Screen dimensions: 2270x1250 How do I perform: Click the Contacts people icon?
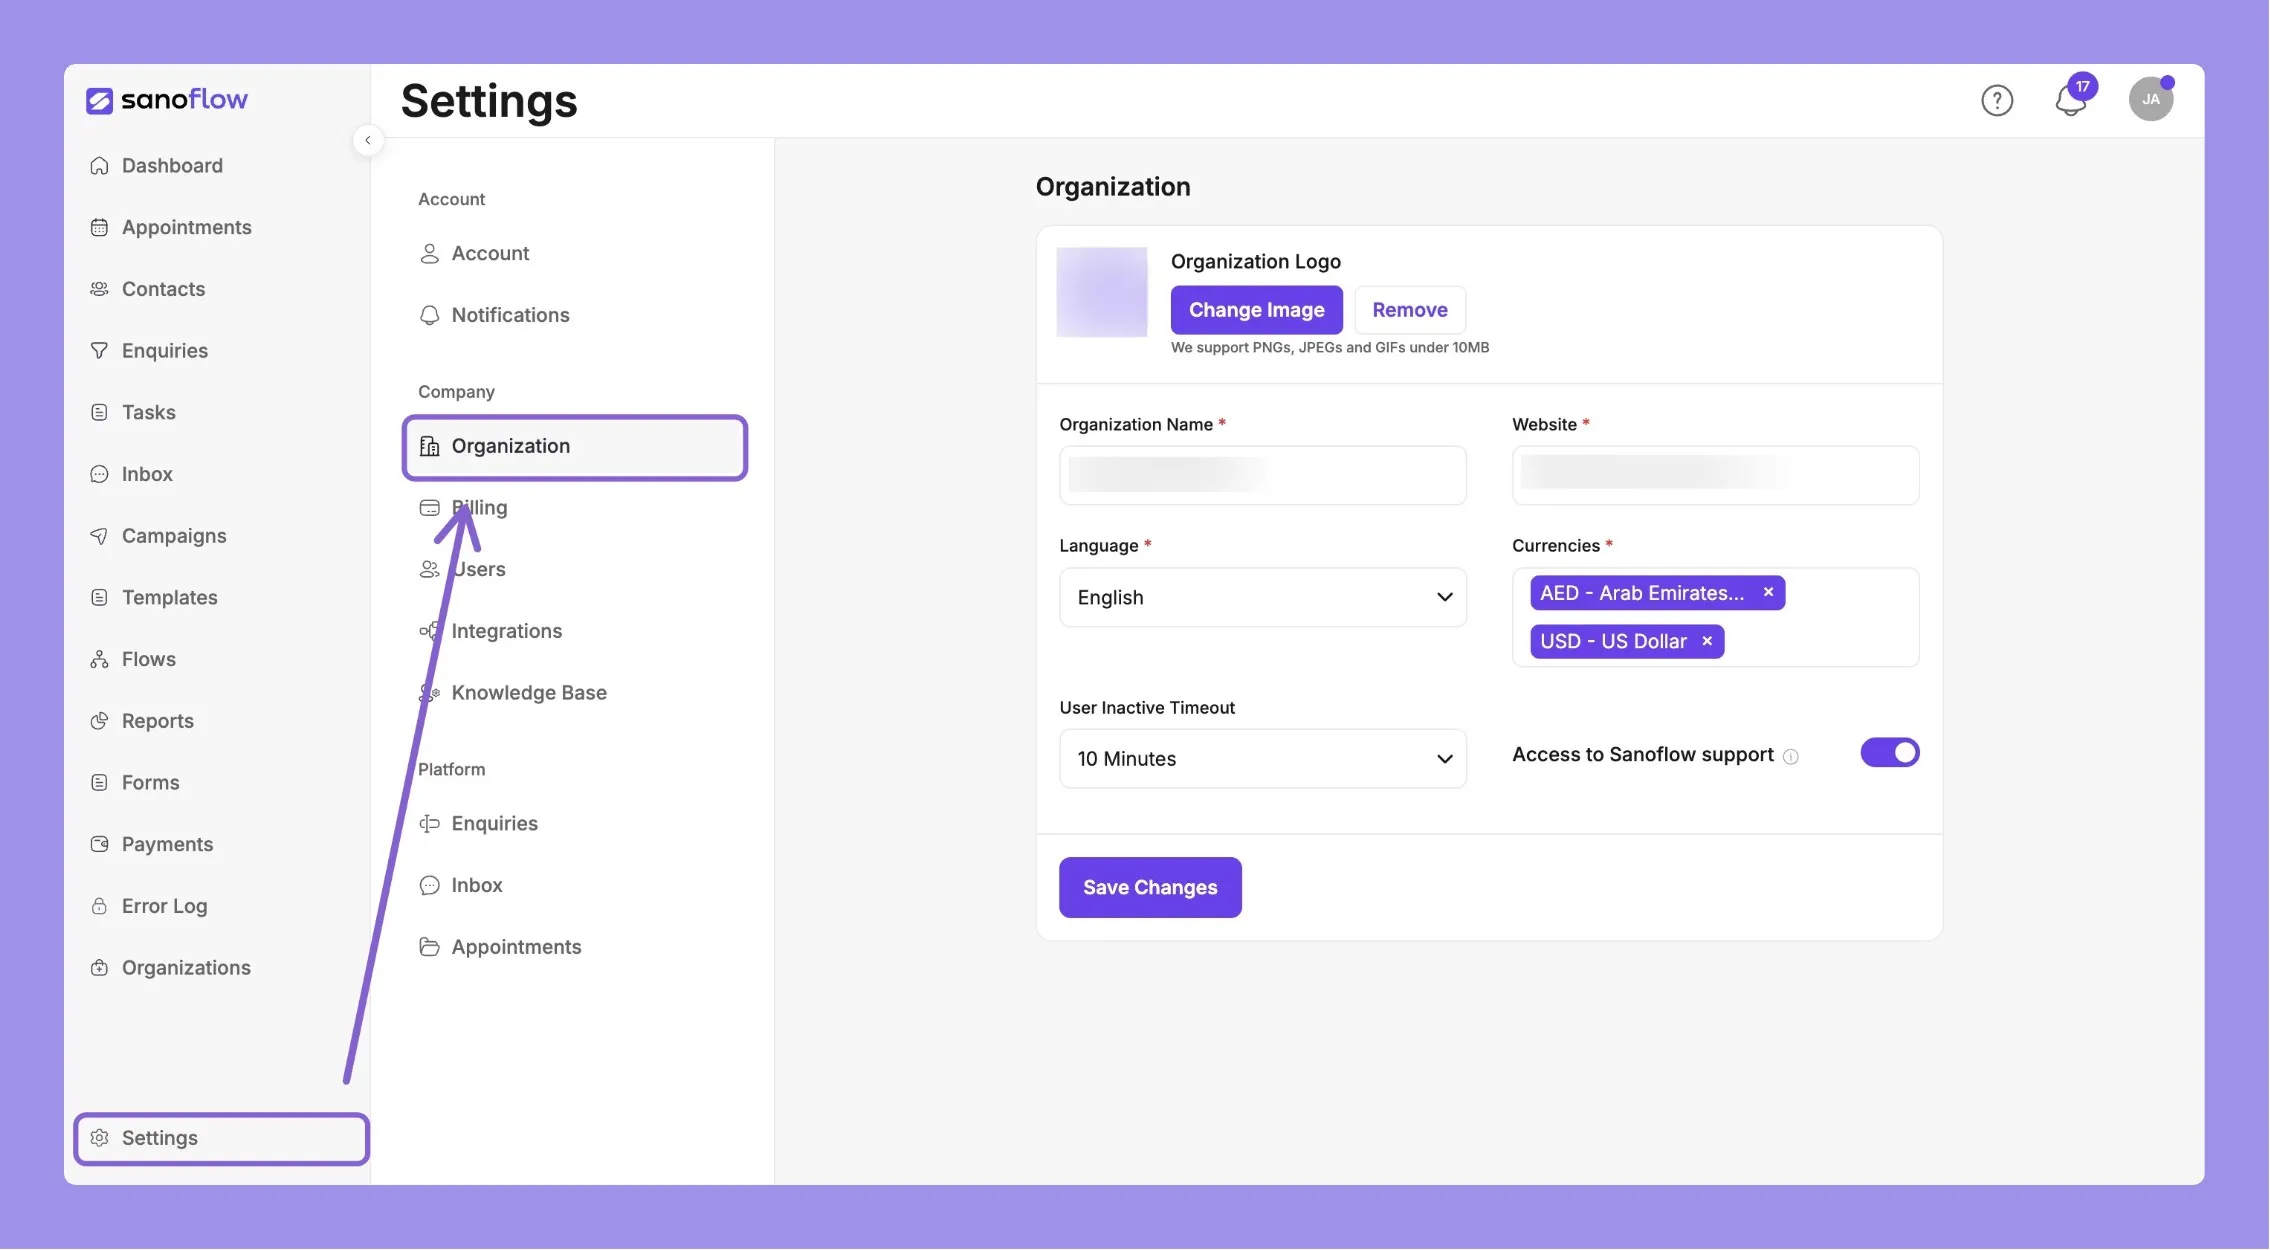[x=99, y=289]
